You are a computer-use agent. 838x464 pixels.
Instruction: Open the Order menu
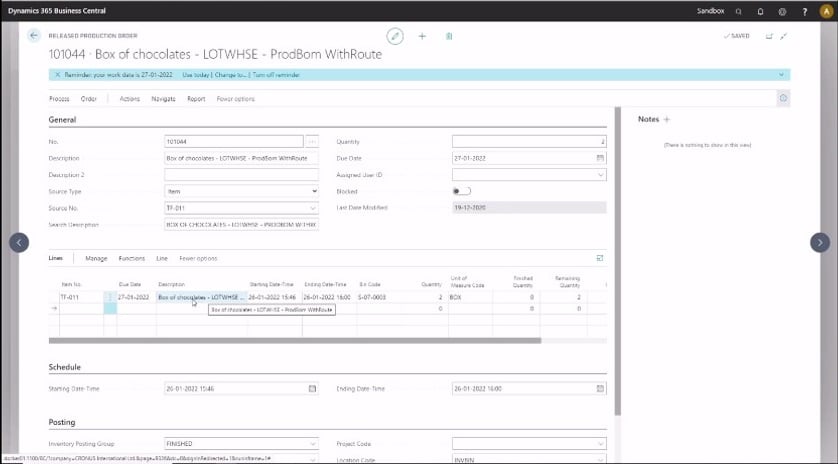pos(89,99)
